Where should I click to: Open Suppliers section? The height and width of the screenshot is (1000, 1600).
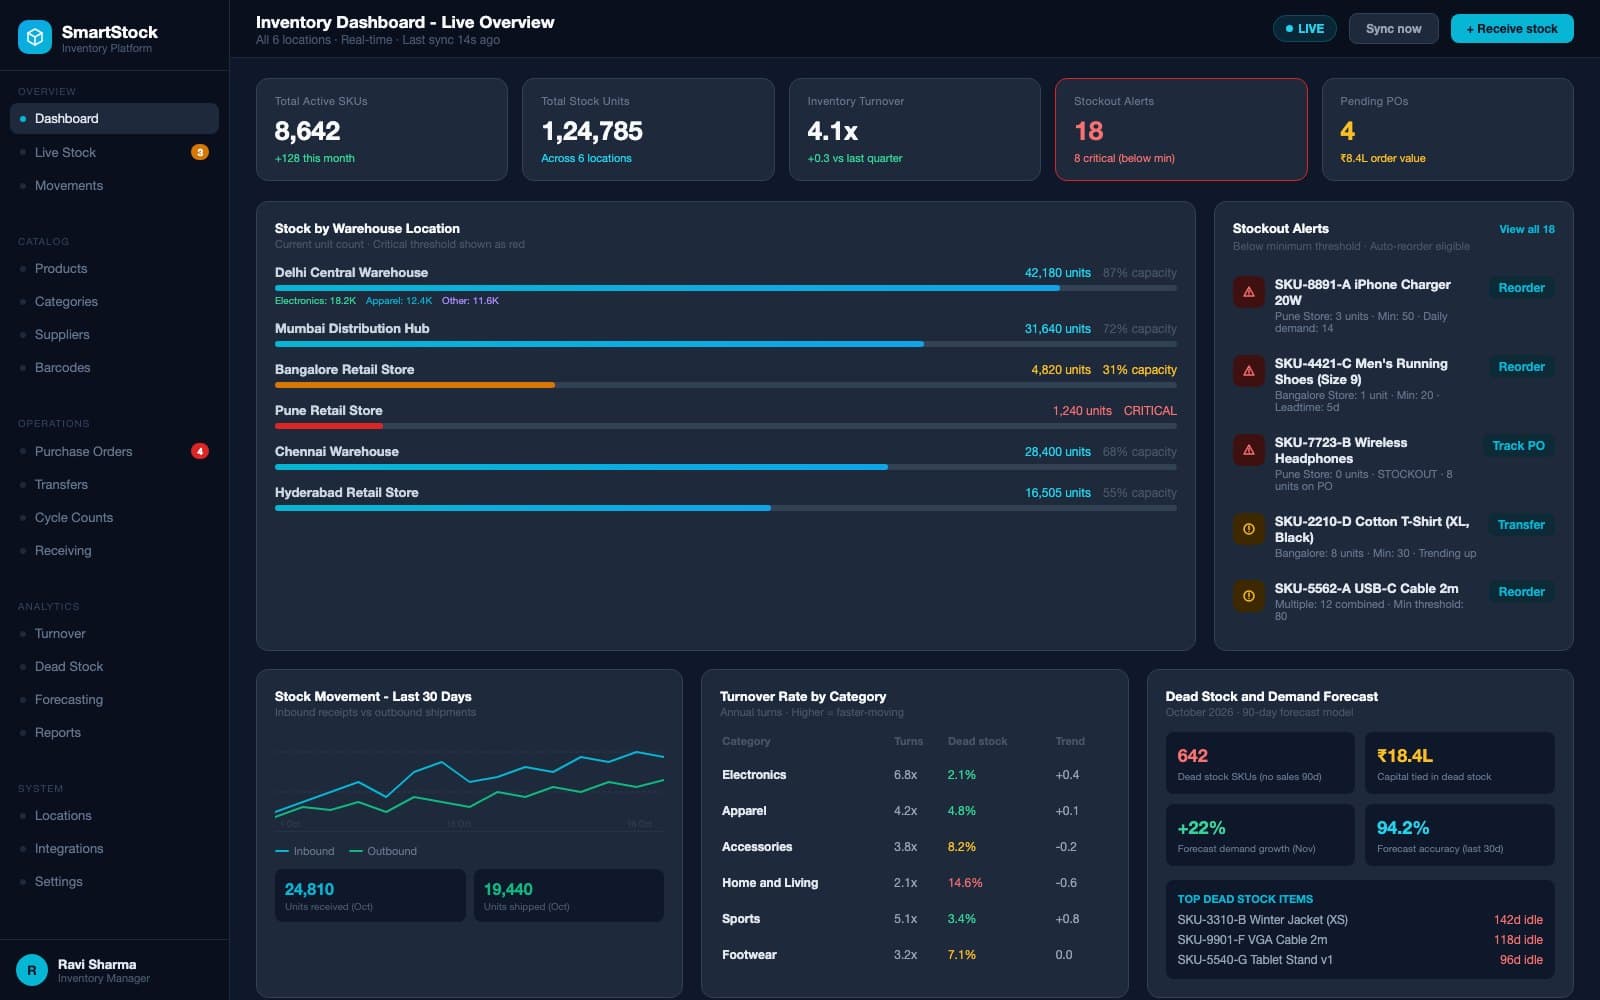pos(114,334)
